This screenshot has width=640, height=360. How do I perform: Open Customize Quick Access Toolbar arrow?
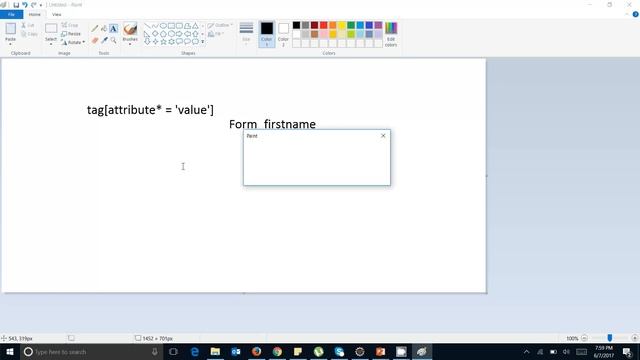[41, 5]
